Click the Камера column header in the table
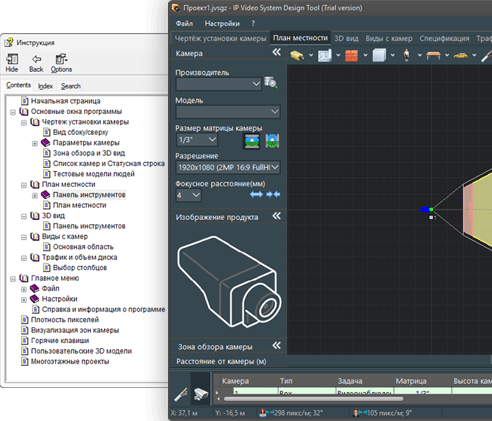The width and height of the screenshot is (492, 421). 235,381
